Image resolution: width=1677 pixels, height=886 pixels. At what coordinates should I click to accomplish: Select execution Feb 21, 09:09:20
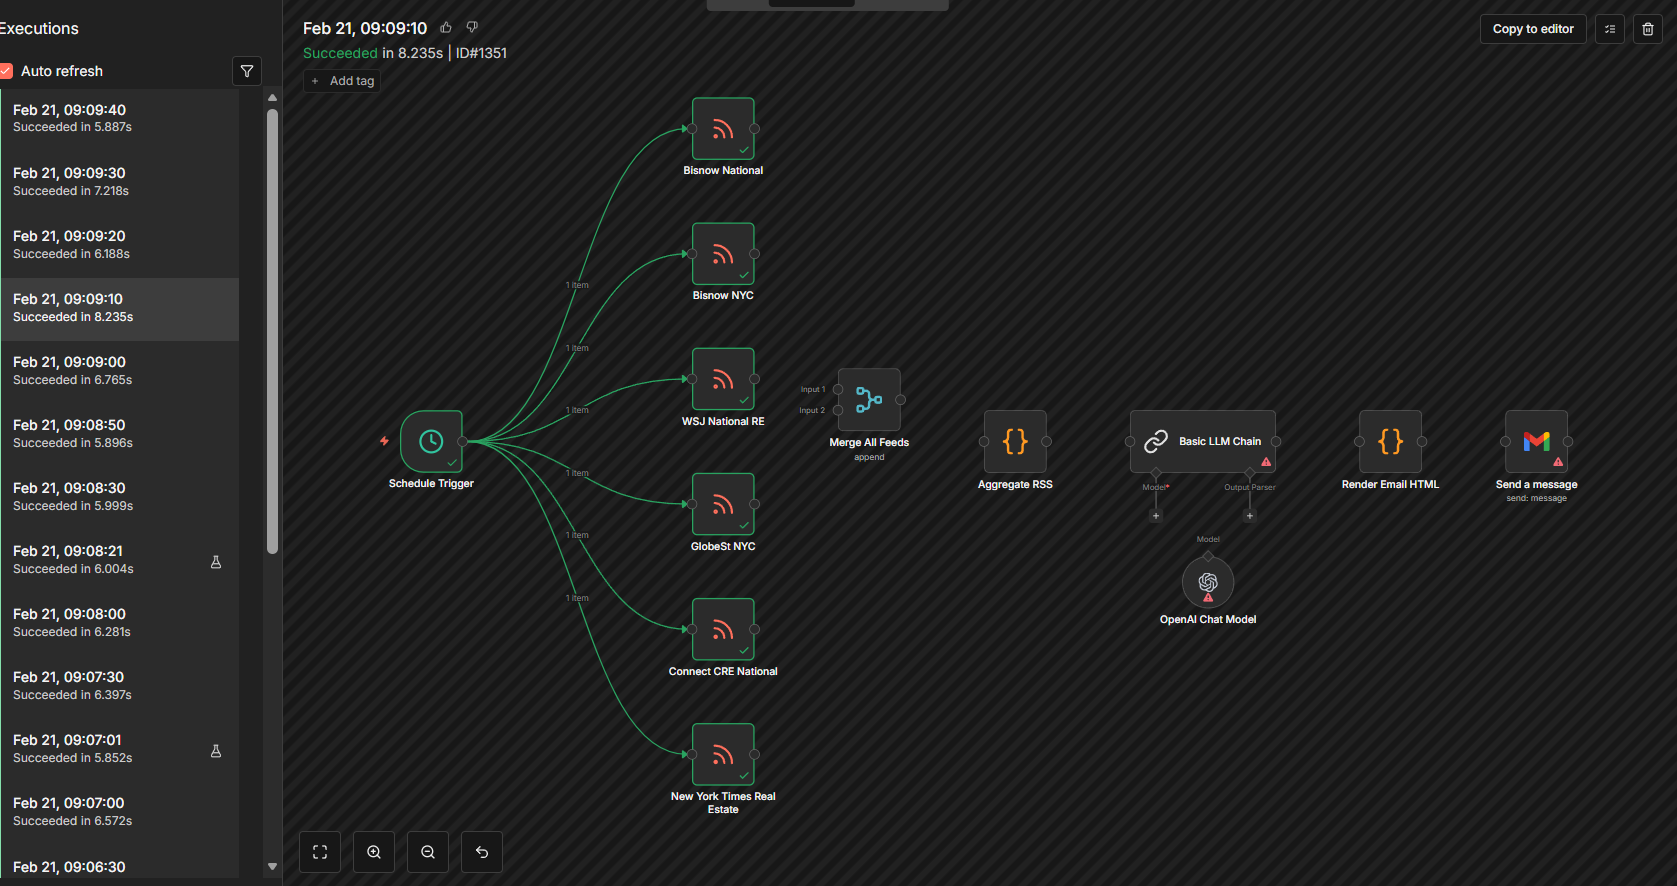coord(120,245)
